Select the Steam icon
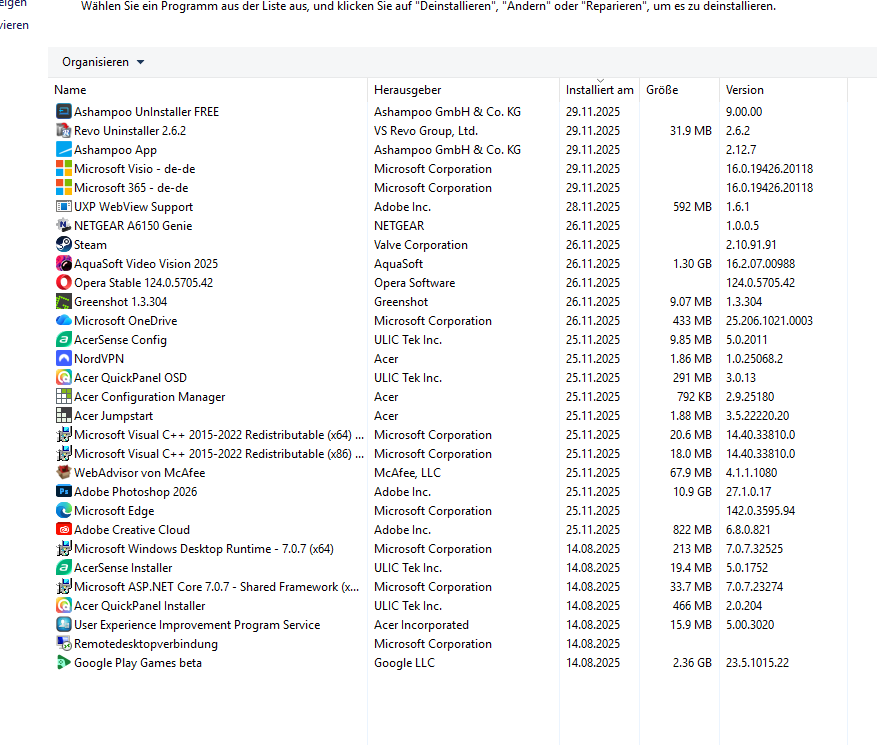The image size is (877, 745). tap(64, 244)
